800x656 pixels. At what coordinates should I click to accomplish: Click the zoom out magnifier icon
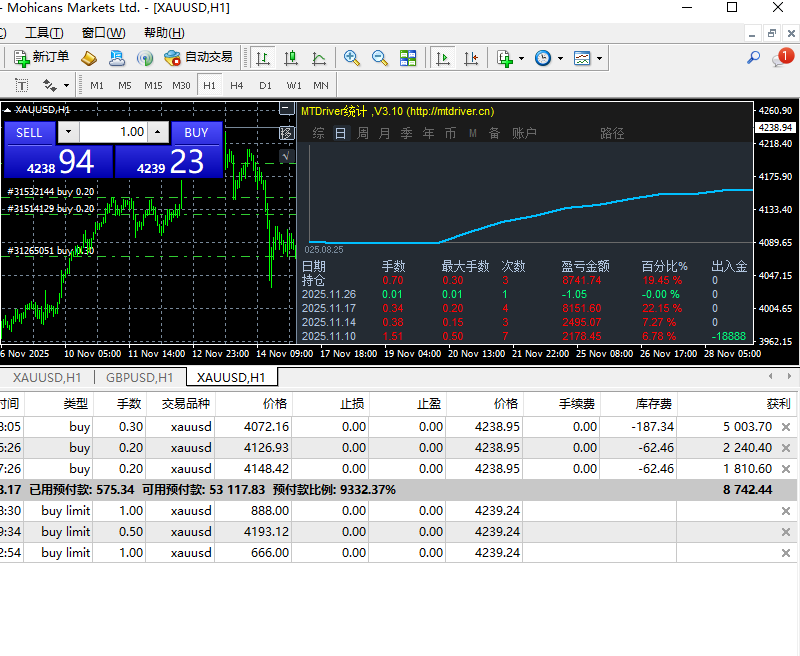click(380, 58)
